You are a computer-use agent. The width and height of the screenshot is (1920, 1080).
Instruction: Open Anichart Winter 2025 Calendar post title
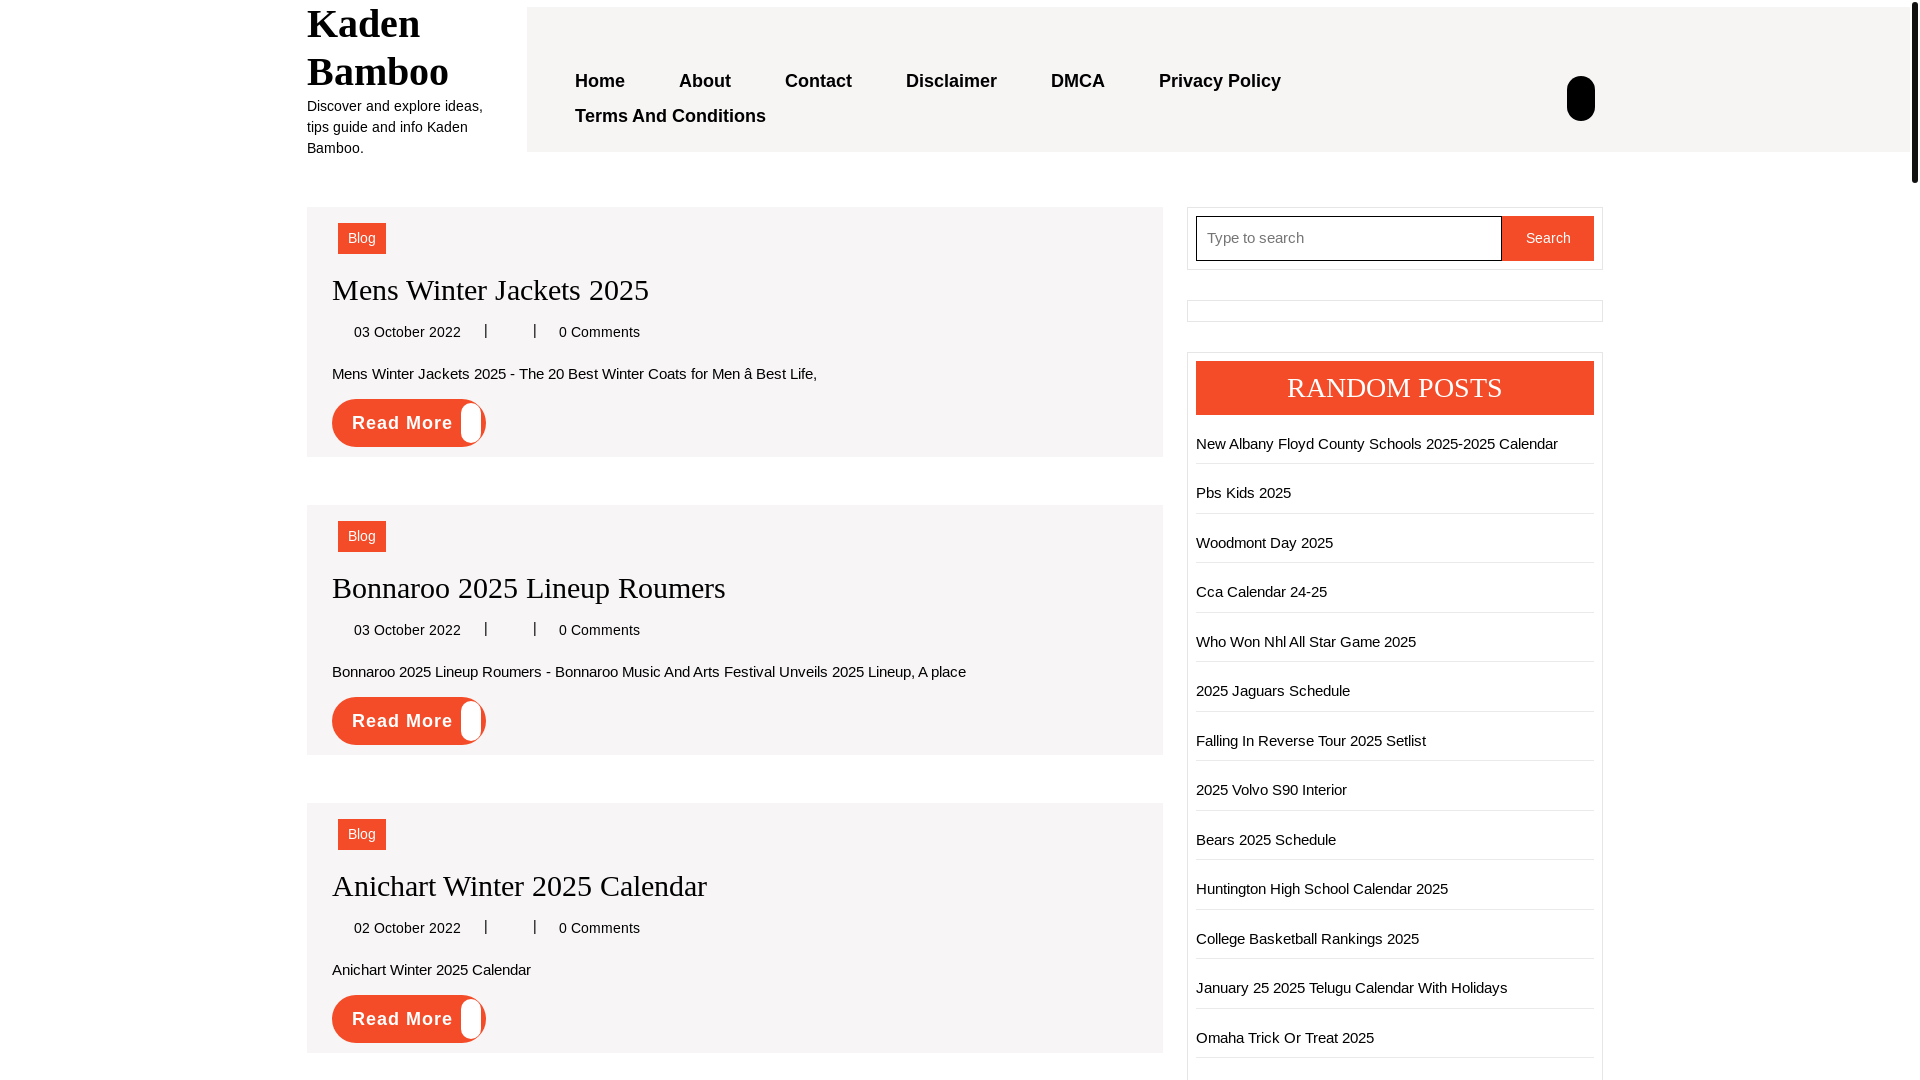coord(519,886)
